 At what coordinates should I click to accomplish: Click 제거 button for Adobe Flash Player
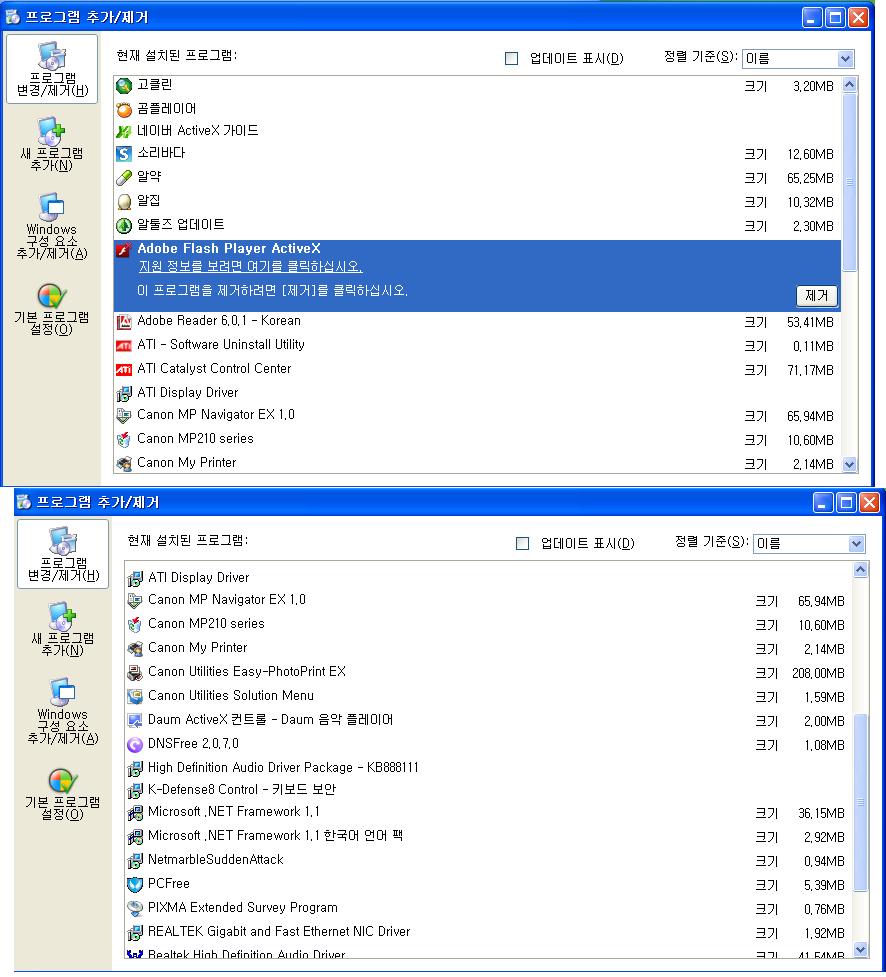[817, 295]
